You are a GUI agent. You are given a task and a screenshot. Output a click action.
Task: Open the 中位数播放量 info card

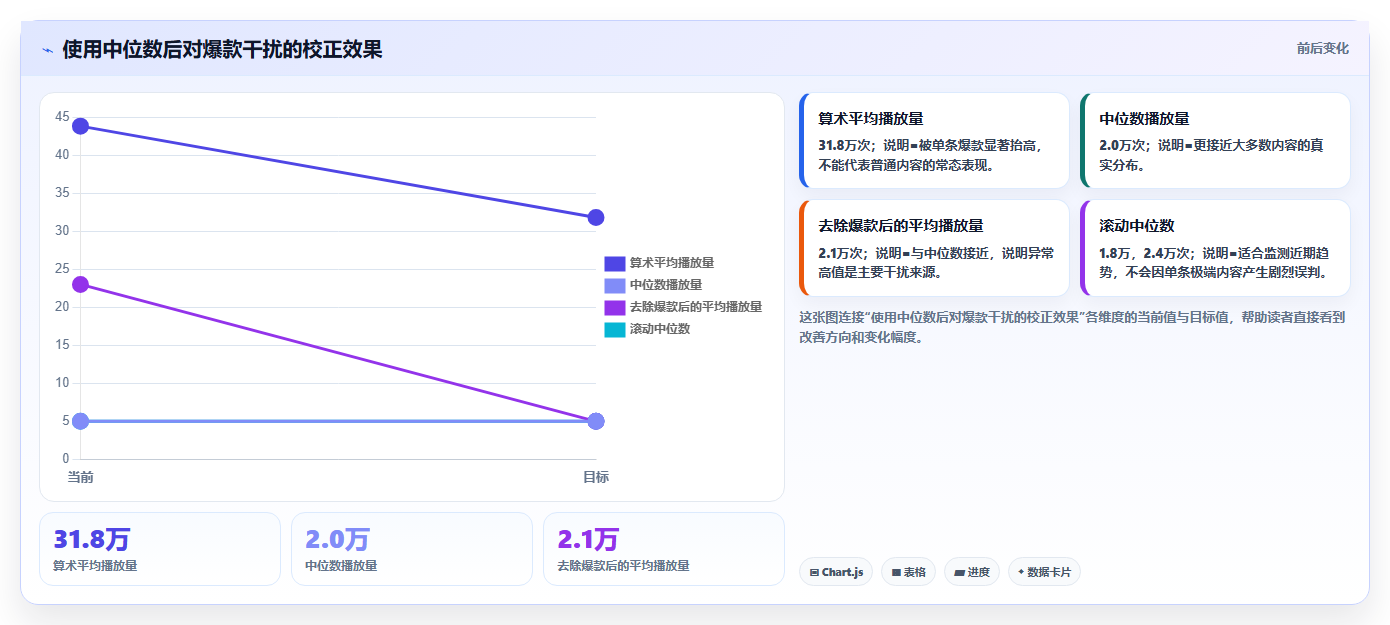tap(1215, 140)
